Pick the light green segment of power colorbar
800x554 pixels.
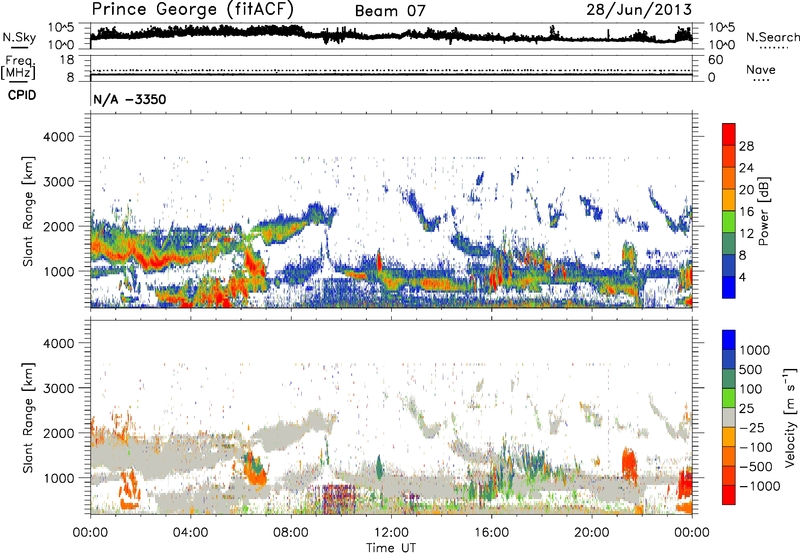729,222
